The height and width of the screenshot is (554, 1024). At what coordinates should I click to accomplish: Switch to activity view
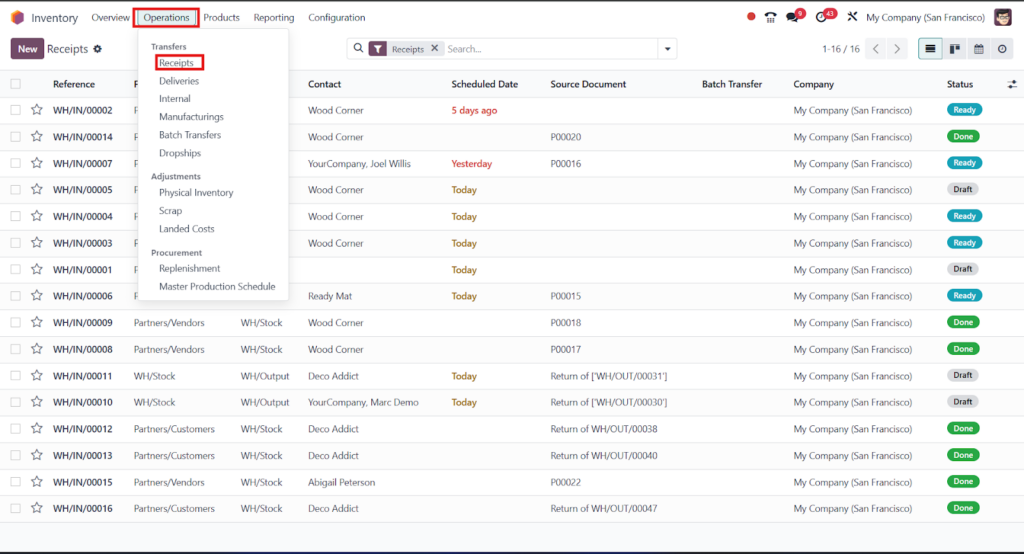[x=1002, y=49]
